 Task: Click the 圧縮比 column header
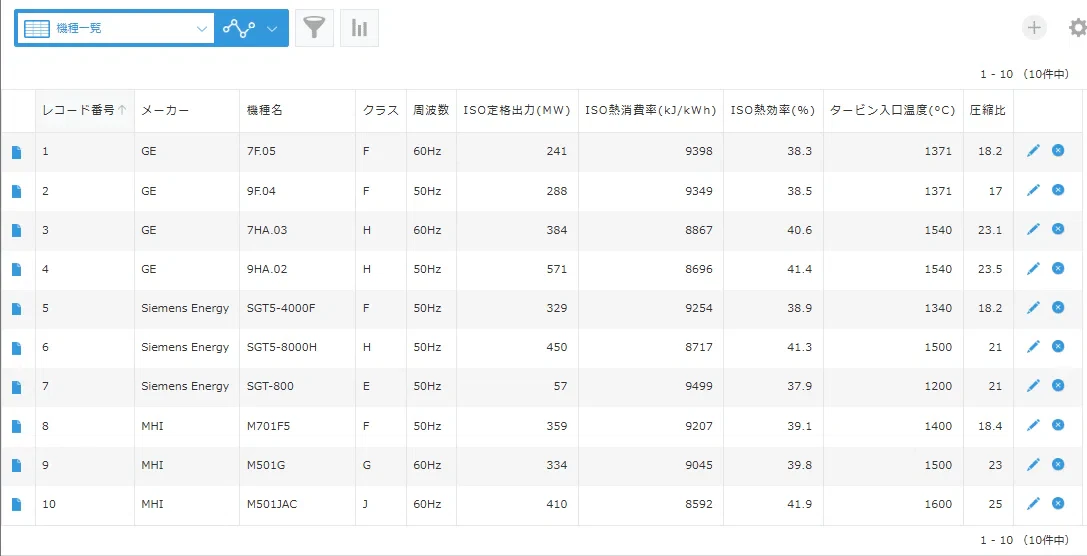click(x=988, y=110)
